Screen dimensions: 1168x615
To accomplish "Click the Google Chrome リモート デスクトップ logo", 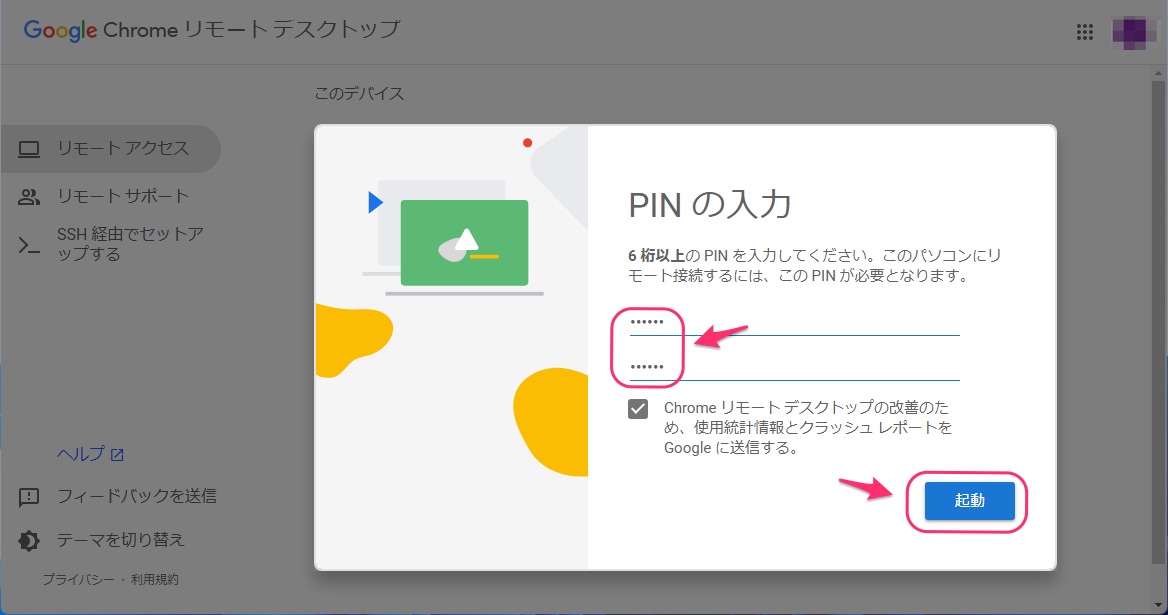I will (x=212, y=30).
